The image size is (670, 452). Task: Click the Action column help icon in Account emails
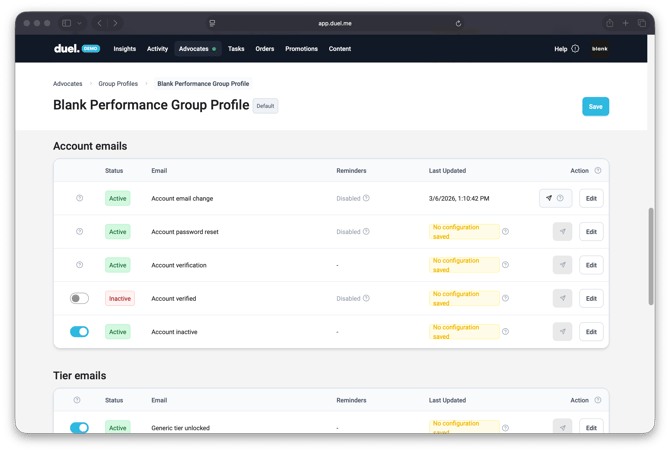point(598,171)
